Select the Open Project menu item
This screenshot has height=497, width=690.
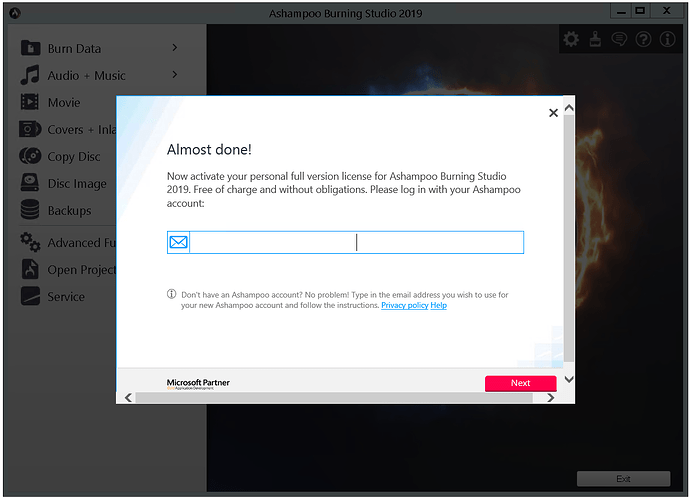click(80, 270)
